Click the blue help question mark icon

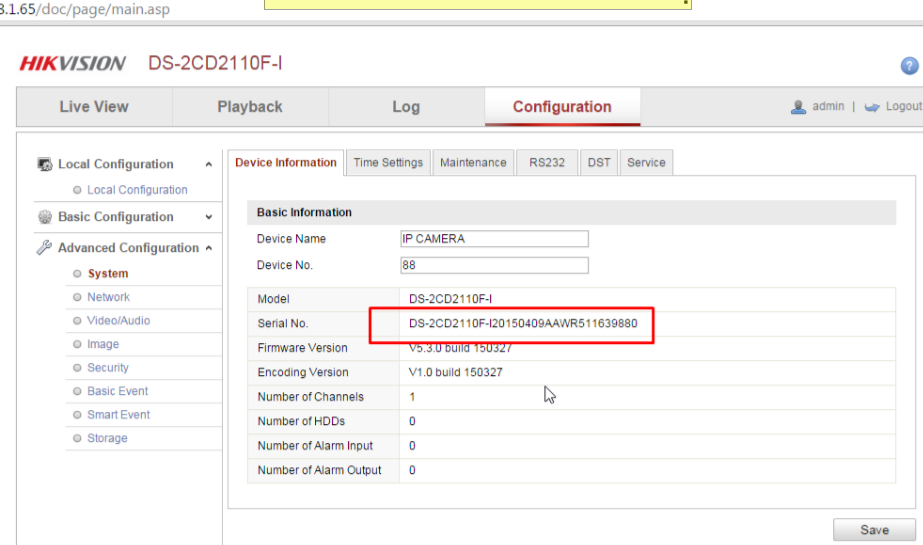pyautogui.click(x=909, y=66)
